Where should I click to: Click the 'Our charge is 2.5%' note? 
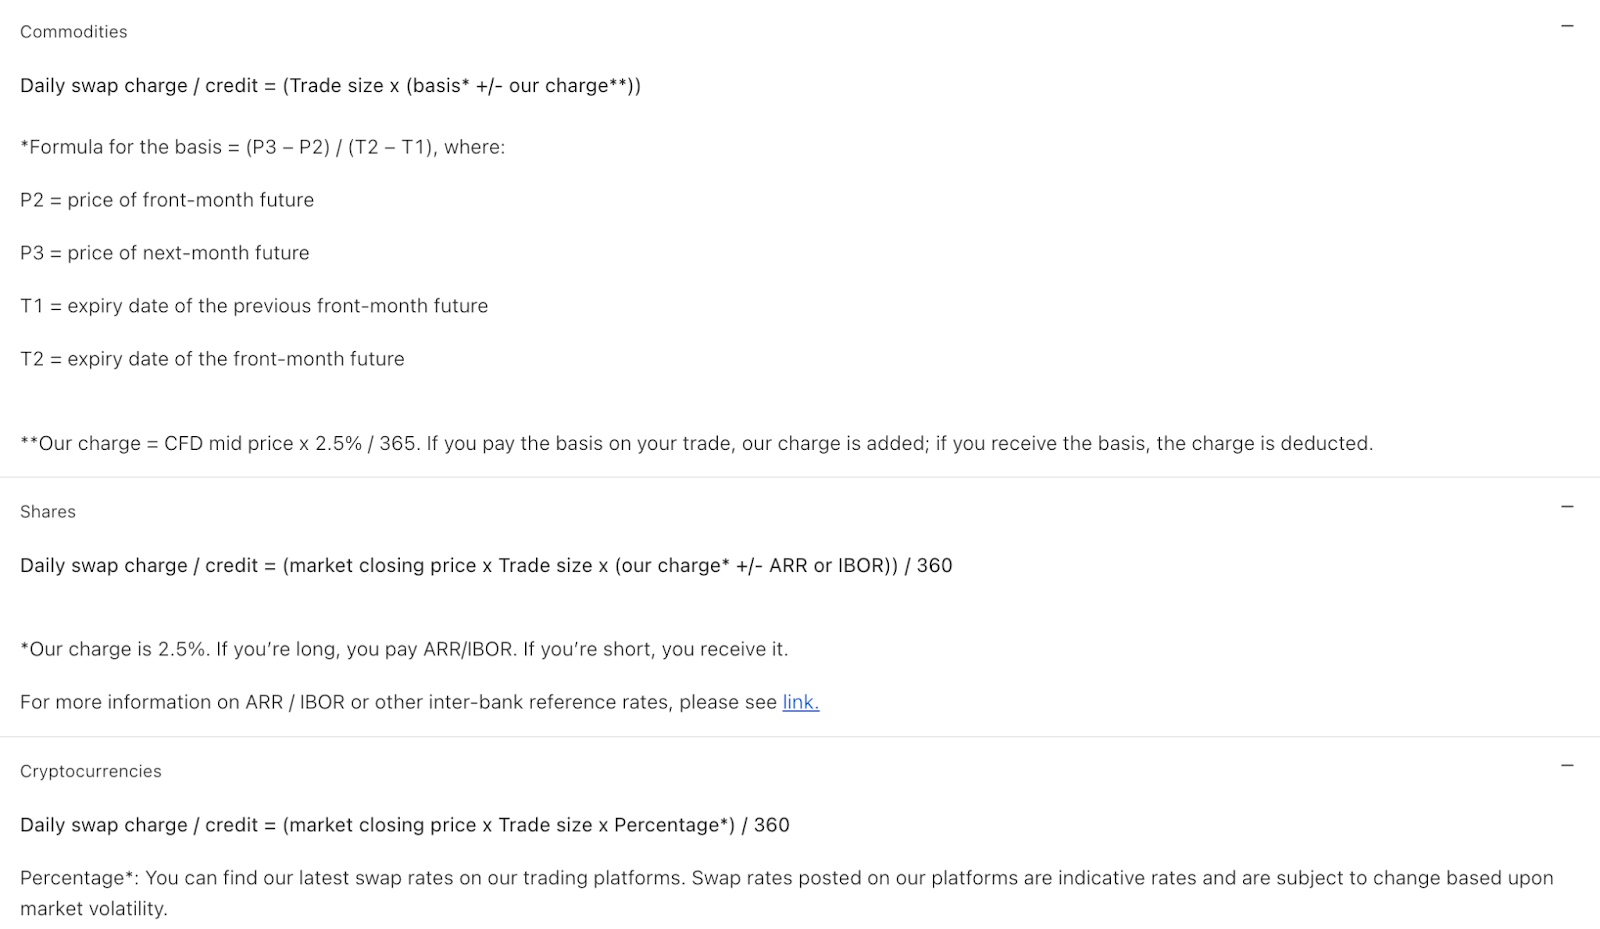coord(404,649)
